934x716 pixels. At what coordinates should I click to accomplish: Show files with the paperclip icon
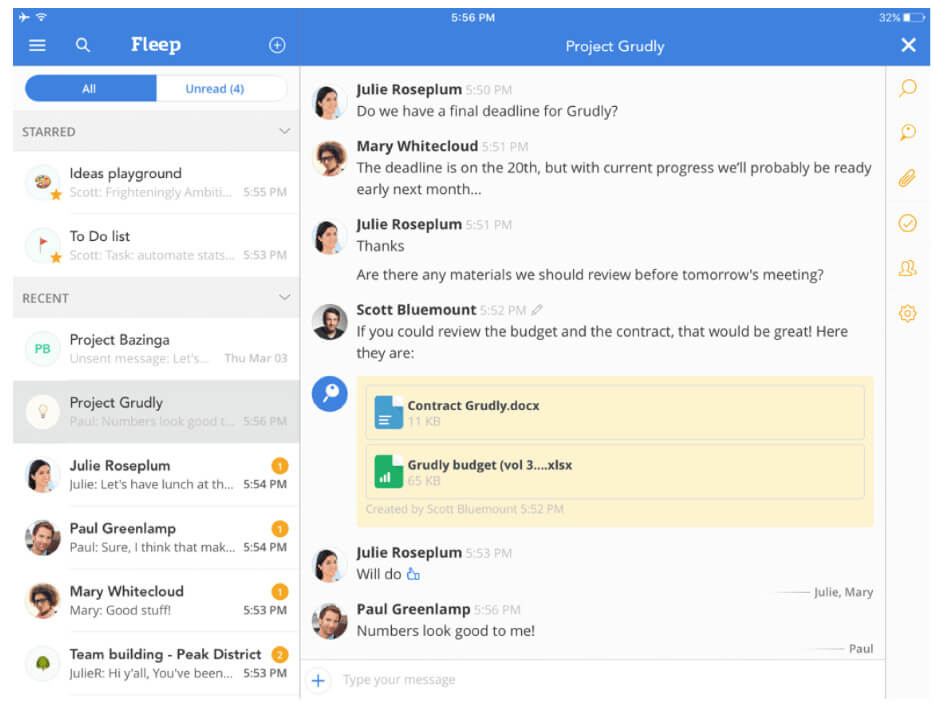click(x=907, y=178)
